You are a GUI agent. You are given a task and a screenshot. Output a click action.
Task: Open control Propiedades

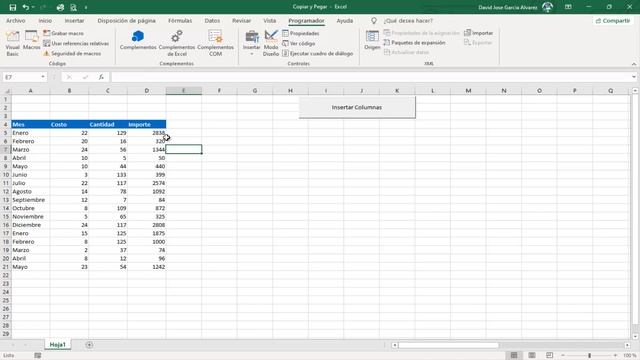pos(300,33)
